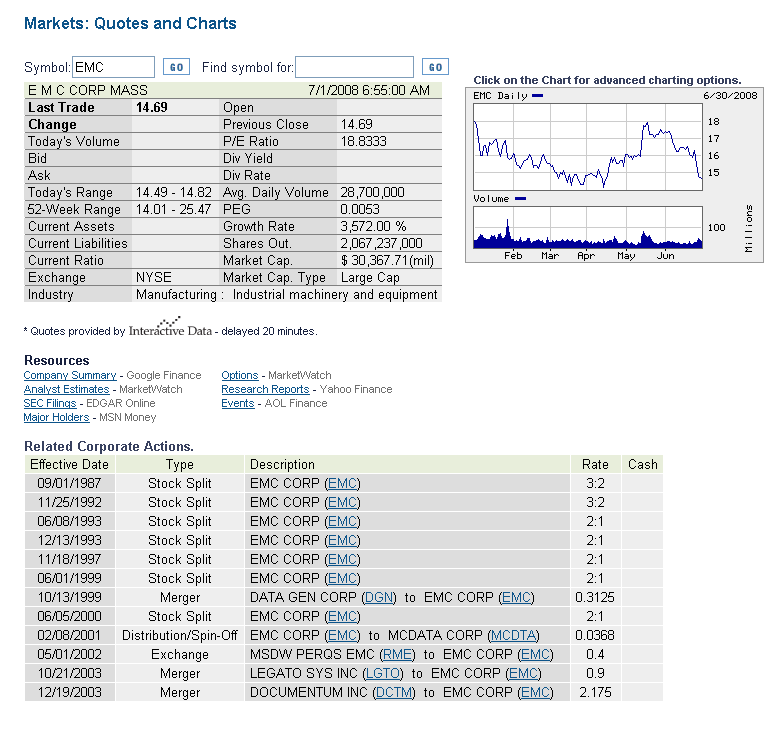The height and width of the screenshot is (733, 775).
Task: Click the Last Trade value 14.69
Action: (152, 107)
